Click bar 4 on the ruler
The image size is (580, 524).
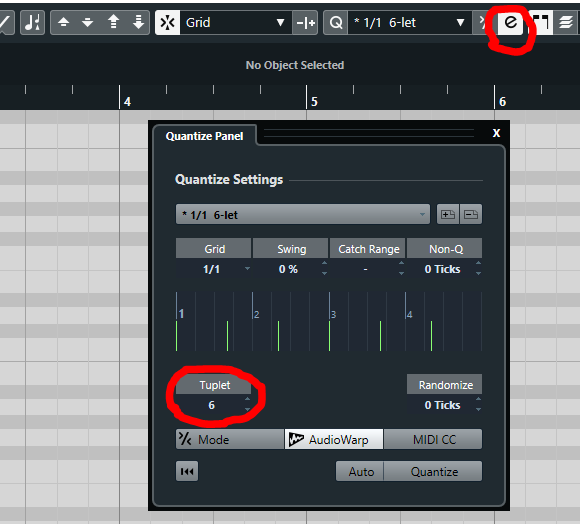pos(127,102)
